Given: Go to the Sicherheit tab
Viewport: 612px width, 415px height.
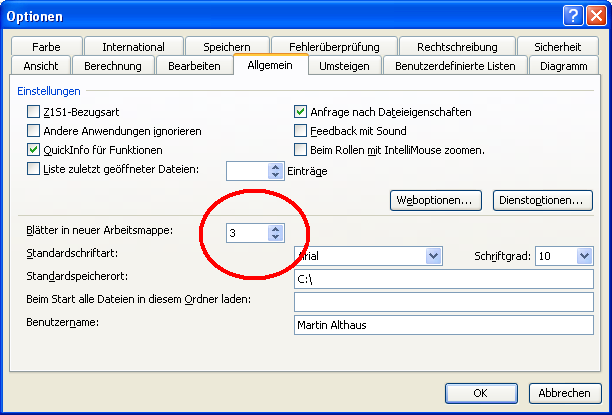Looking at the screenshot, I should point(557,46).
